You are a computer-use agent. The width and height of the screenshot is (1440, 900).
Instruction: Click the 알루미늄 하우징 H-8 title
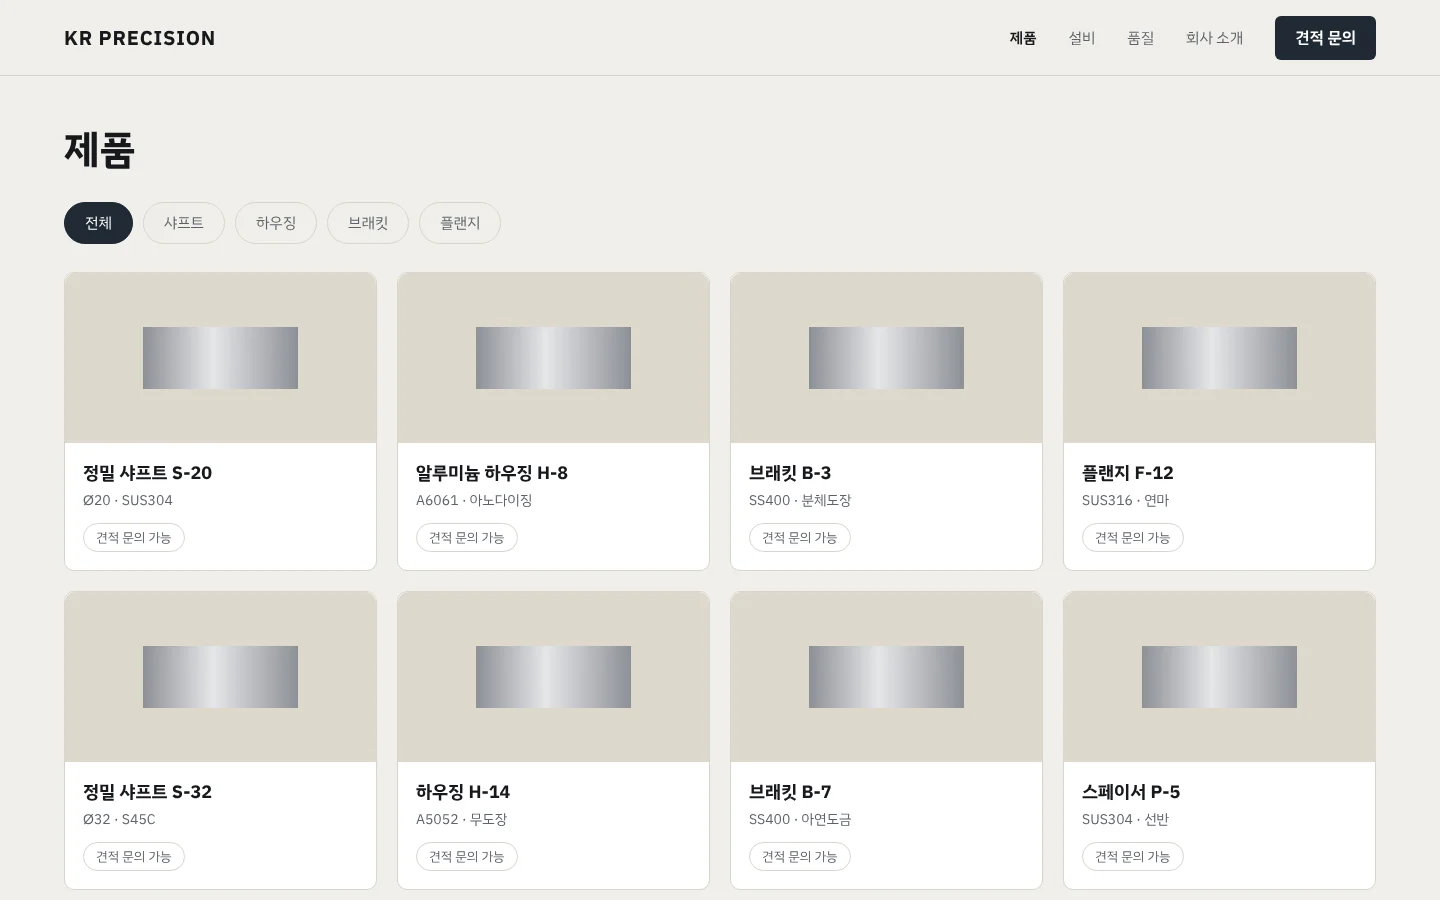pyautogui.click(x=492, y=473)
